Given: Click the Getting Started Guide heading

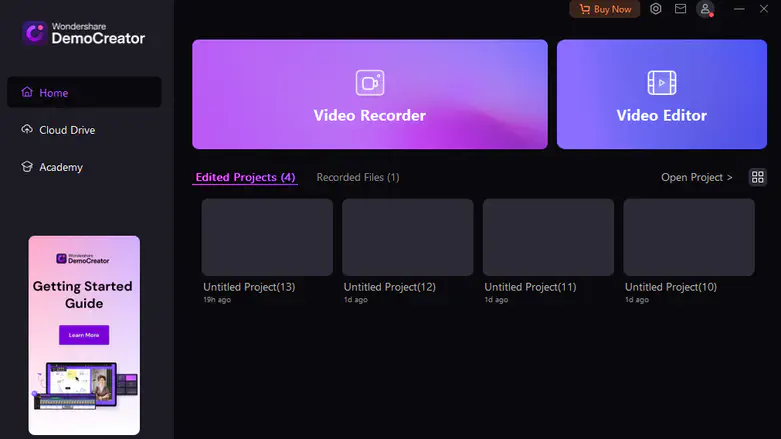Looking at the screenshot, I should (x=83, y=294).
